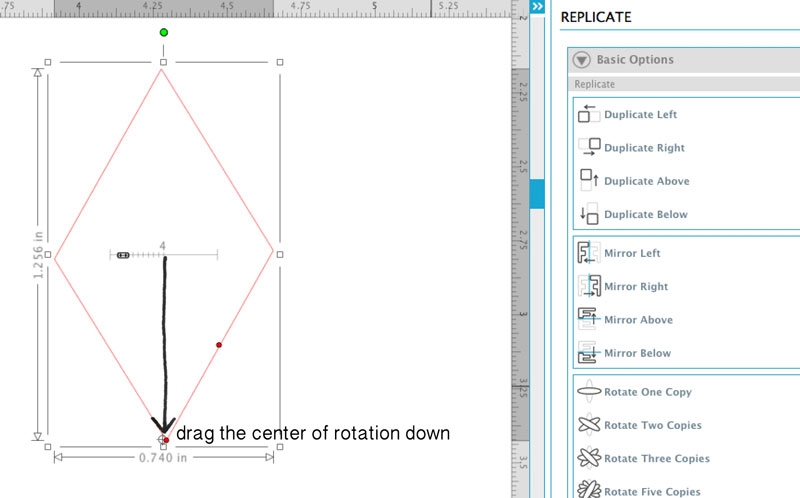Click the Mirror Below icon

[588, 352]
